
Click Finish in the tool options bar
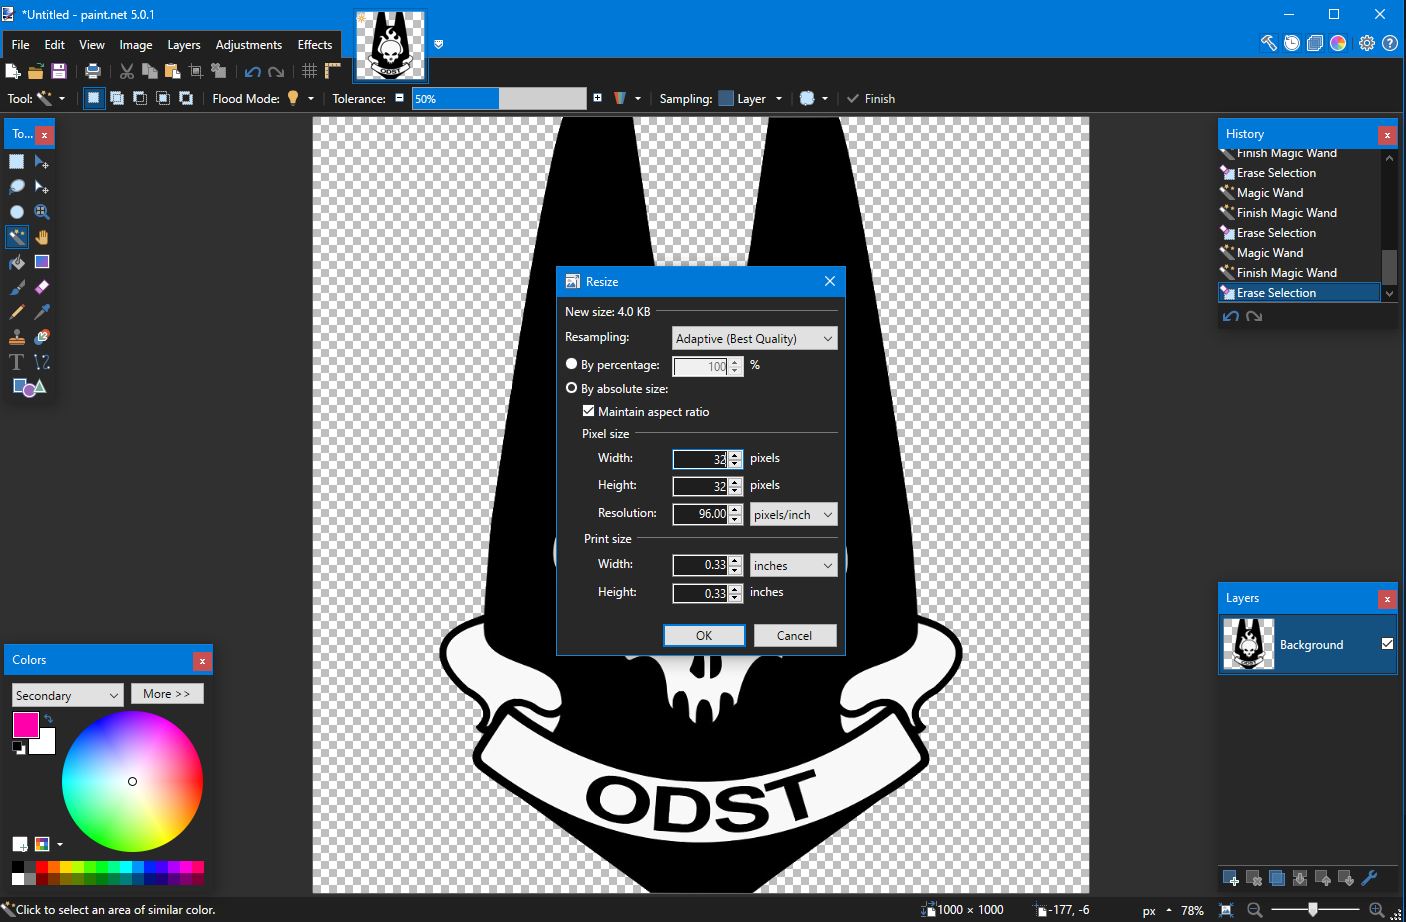point(870,99)
